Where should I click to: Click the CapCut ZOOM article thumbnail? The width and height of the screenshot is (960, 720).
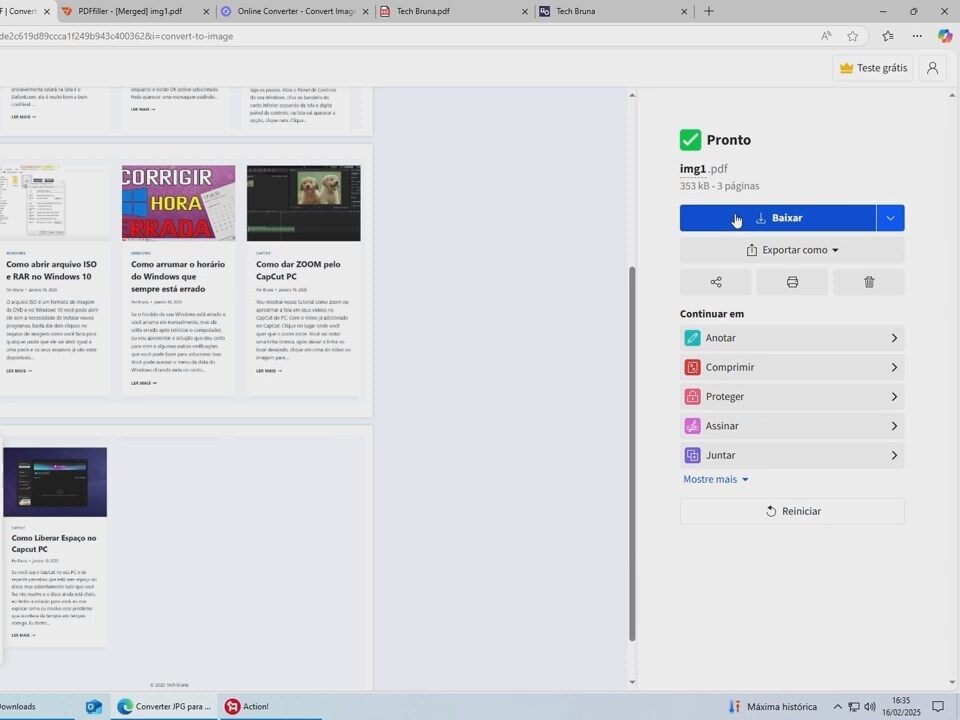303,203
